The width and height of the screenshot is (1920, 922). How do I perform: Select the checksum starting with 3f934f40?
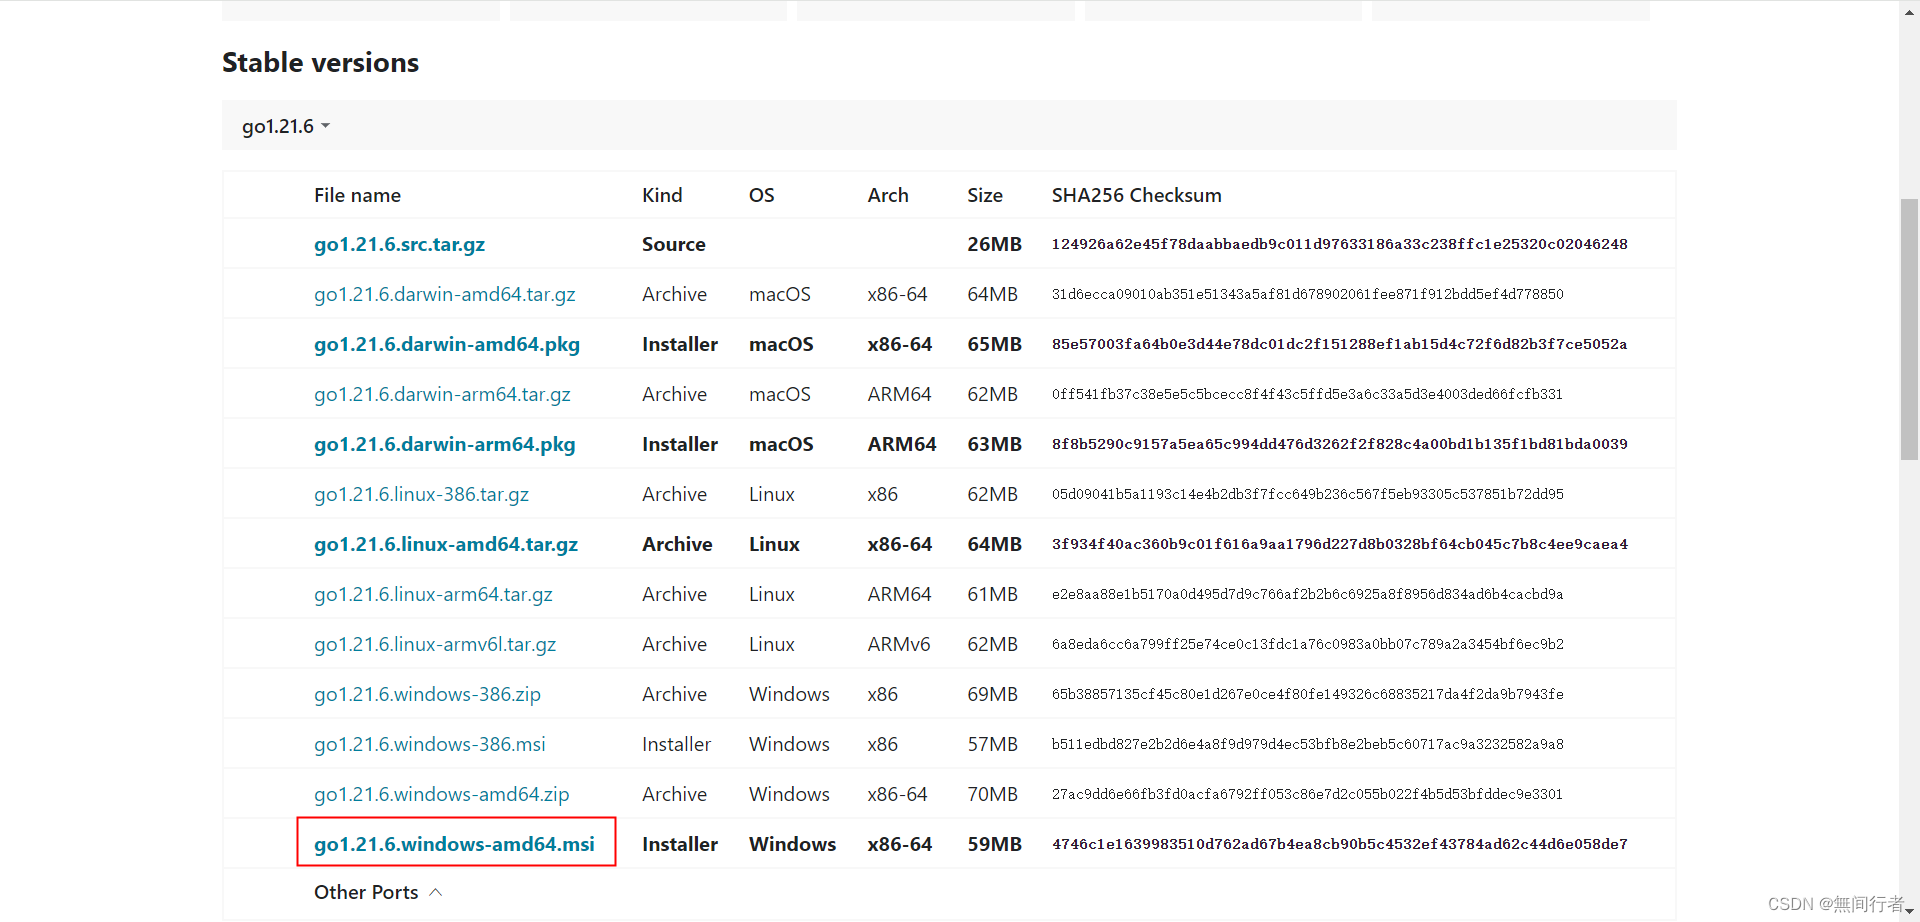[1339, 544]
